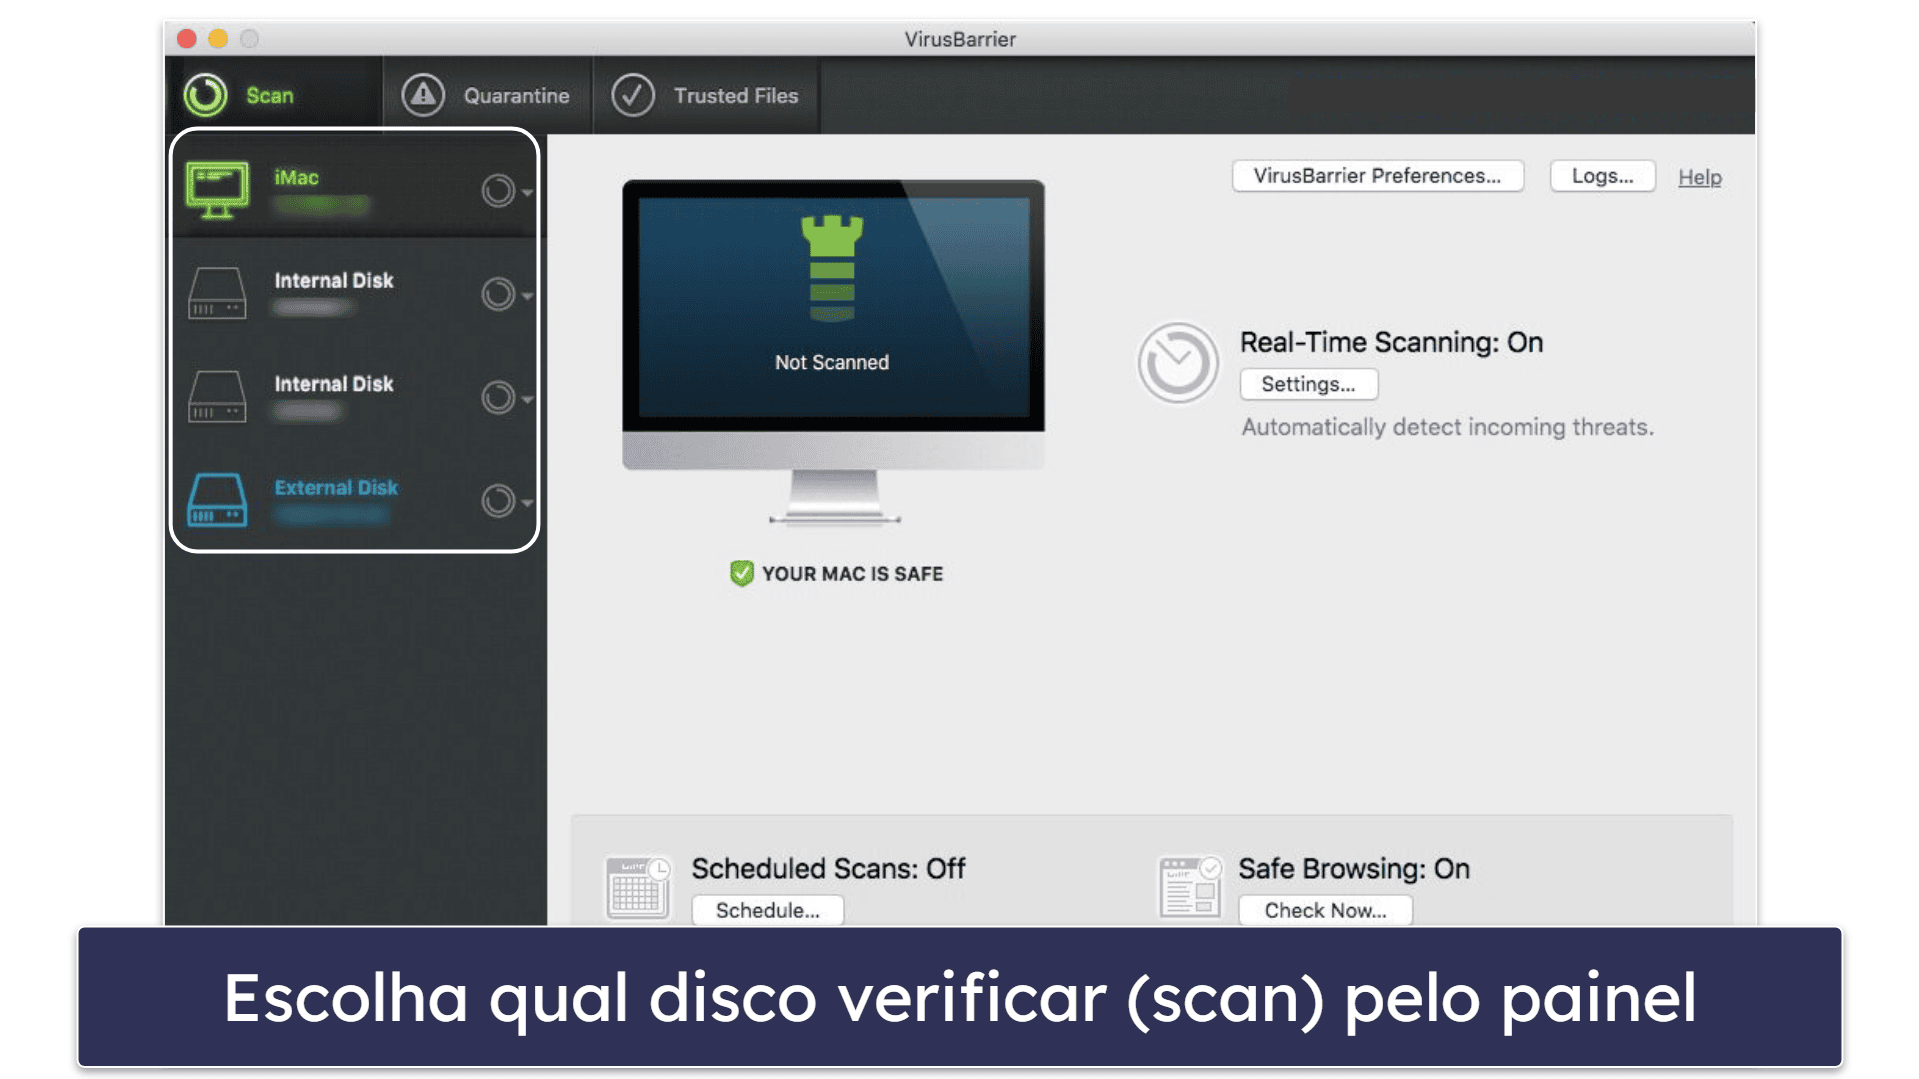Screen dimensions: 1919x1079
Task: Start scan using iMac circular scan button
Action: coord(498,190)
